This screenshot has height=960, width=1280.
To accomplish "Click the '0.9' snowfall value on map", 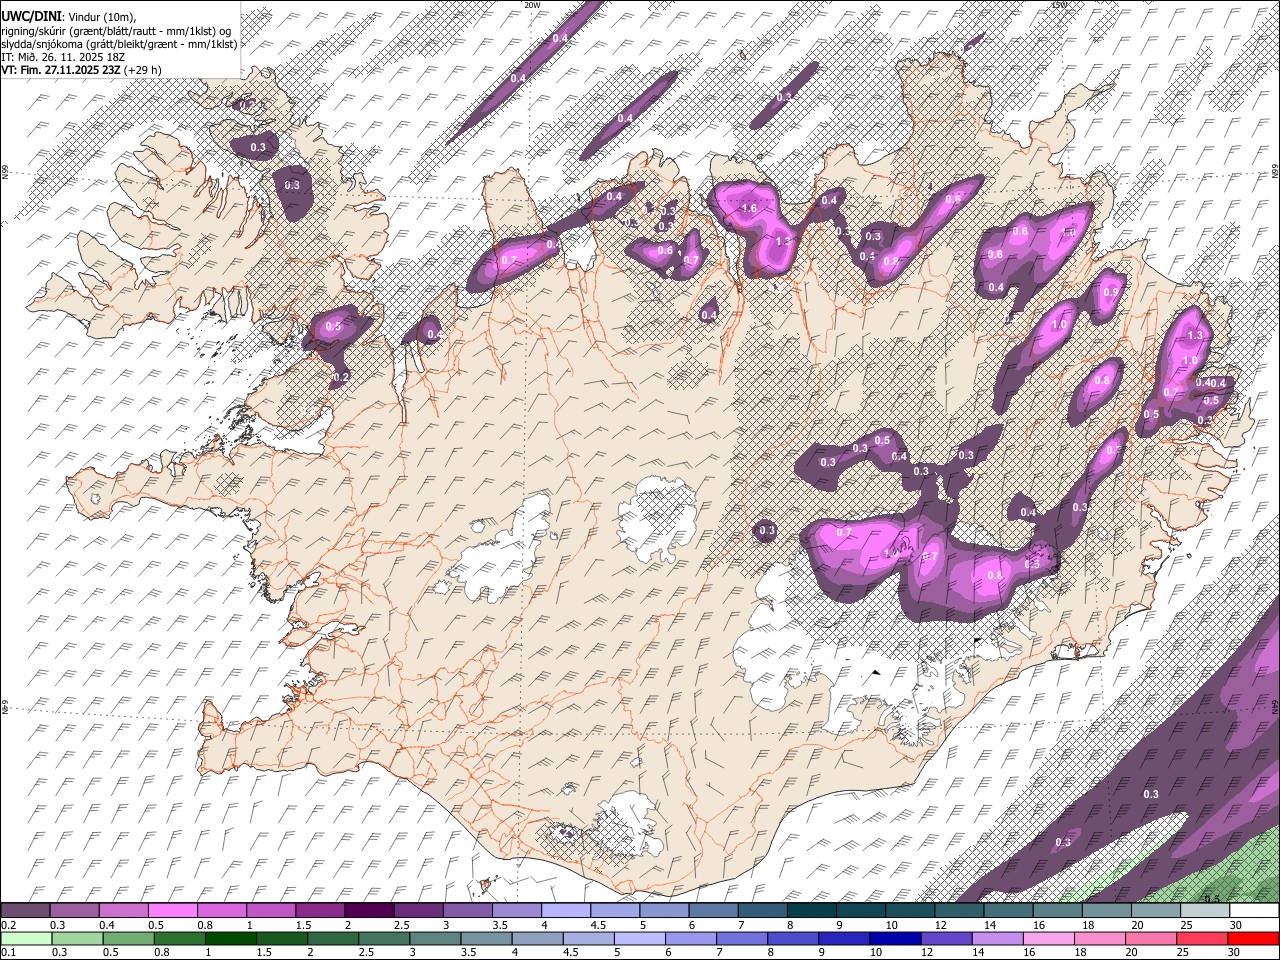I will [1110, 292].
